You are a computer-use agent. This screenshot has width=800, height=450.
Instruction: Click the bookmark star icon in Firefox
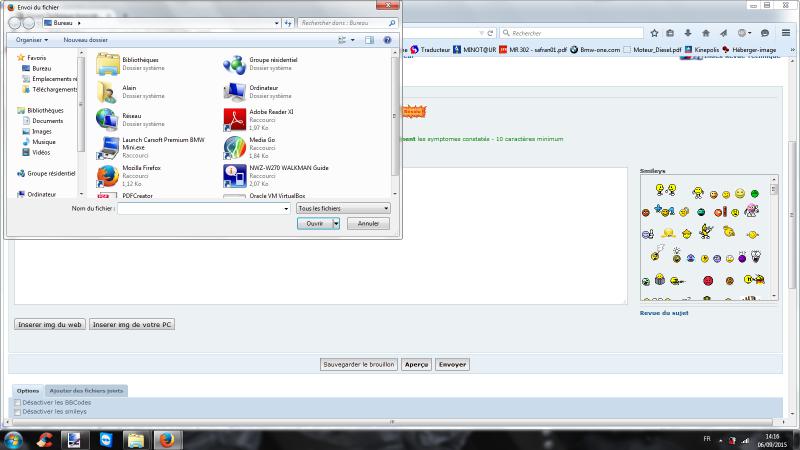[654, 33]
